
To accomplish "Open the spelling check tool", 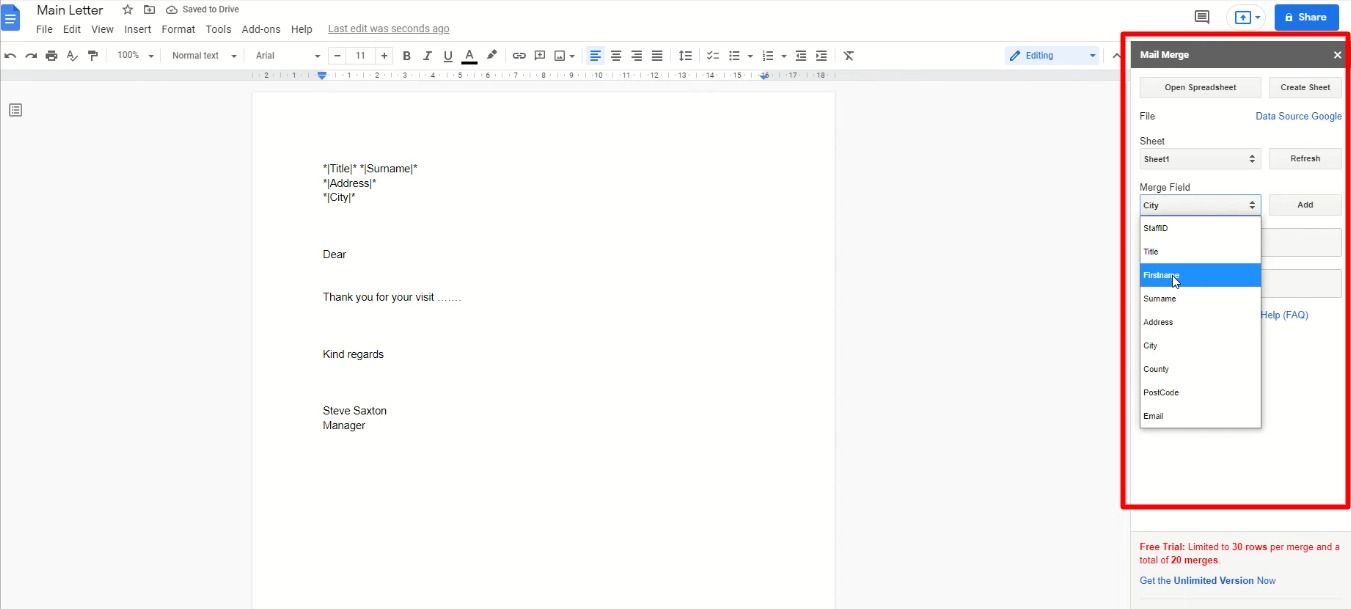I will [71, 55].
